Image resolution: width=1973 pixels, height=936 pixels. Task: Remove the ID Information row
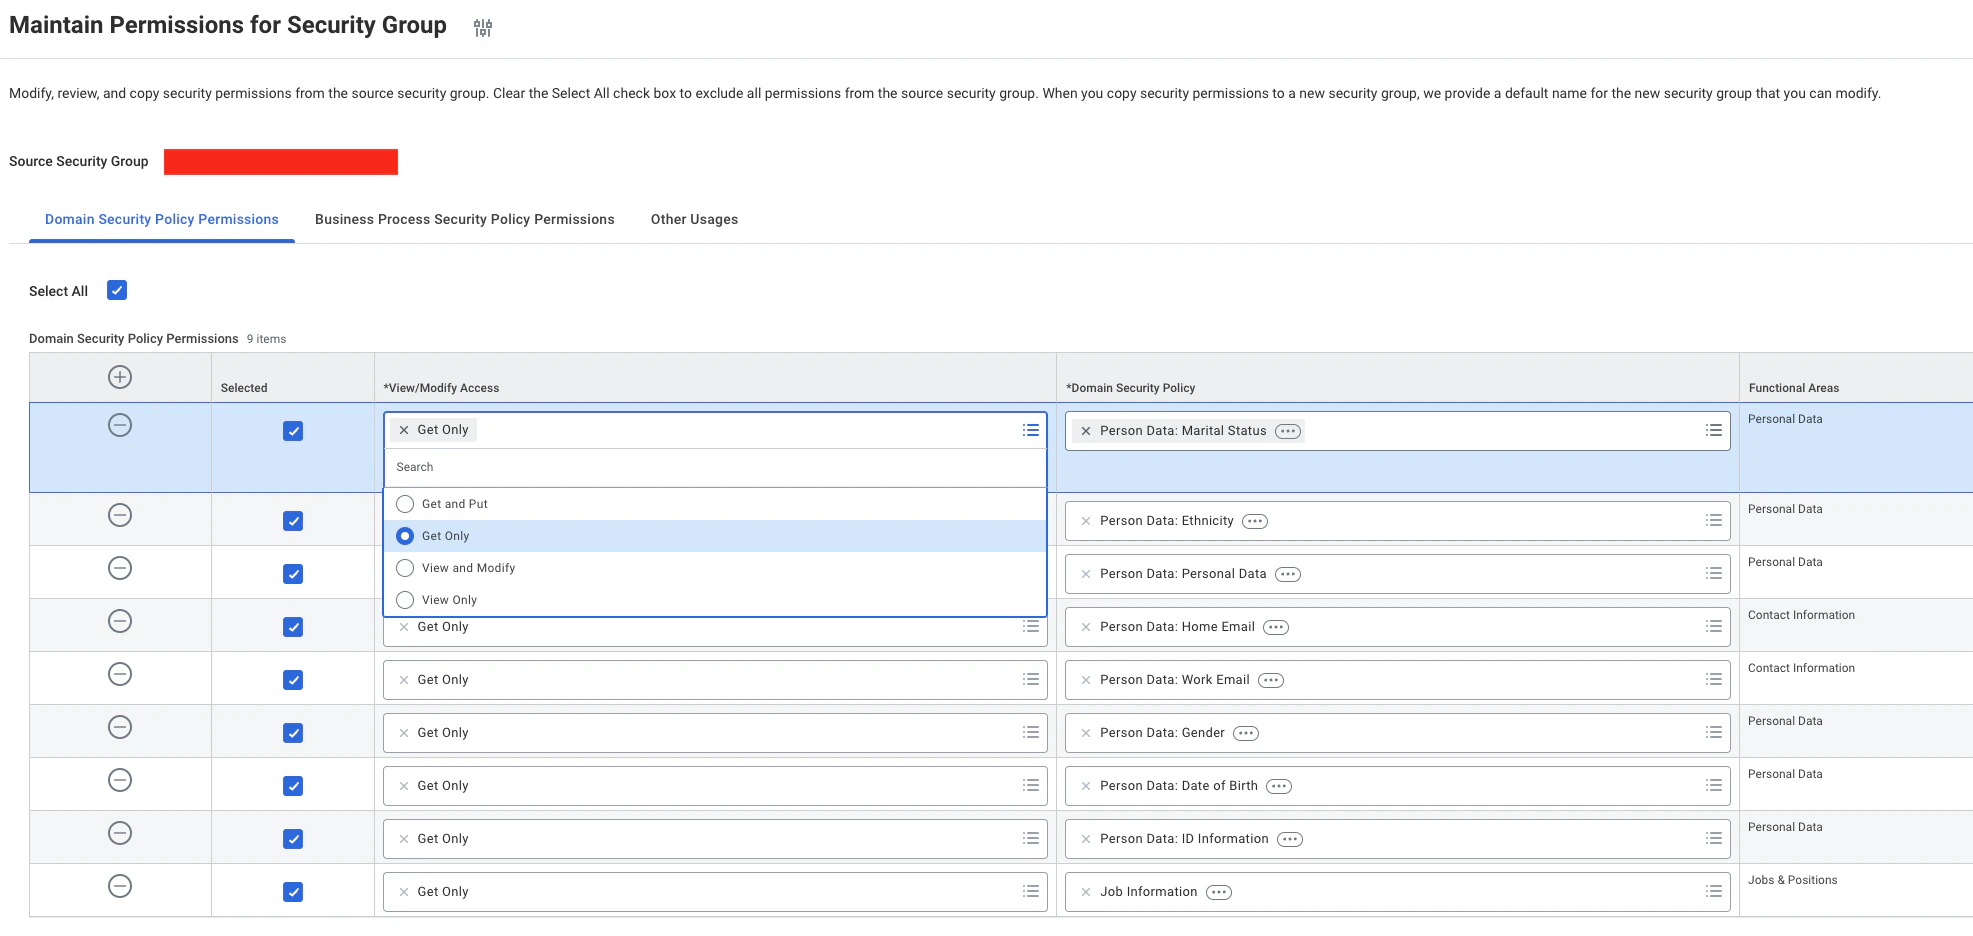pos(120,833)
